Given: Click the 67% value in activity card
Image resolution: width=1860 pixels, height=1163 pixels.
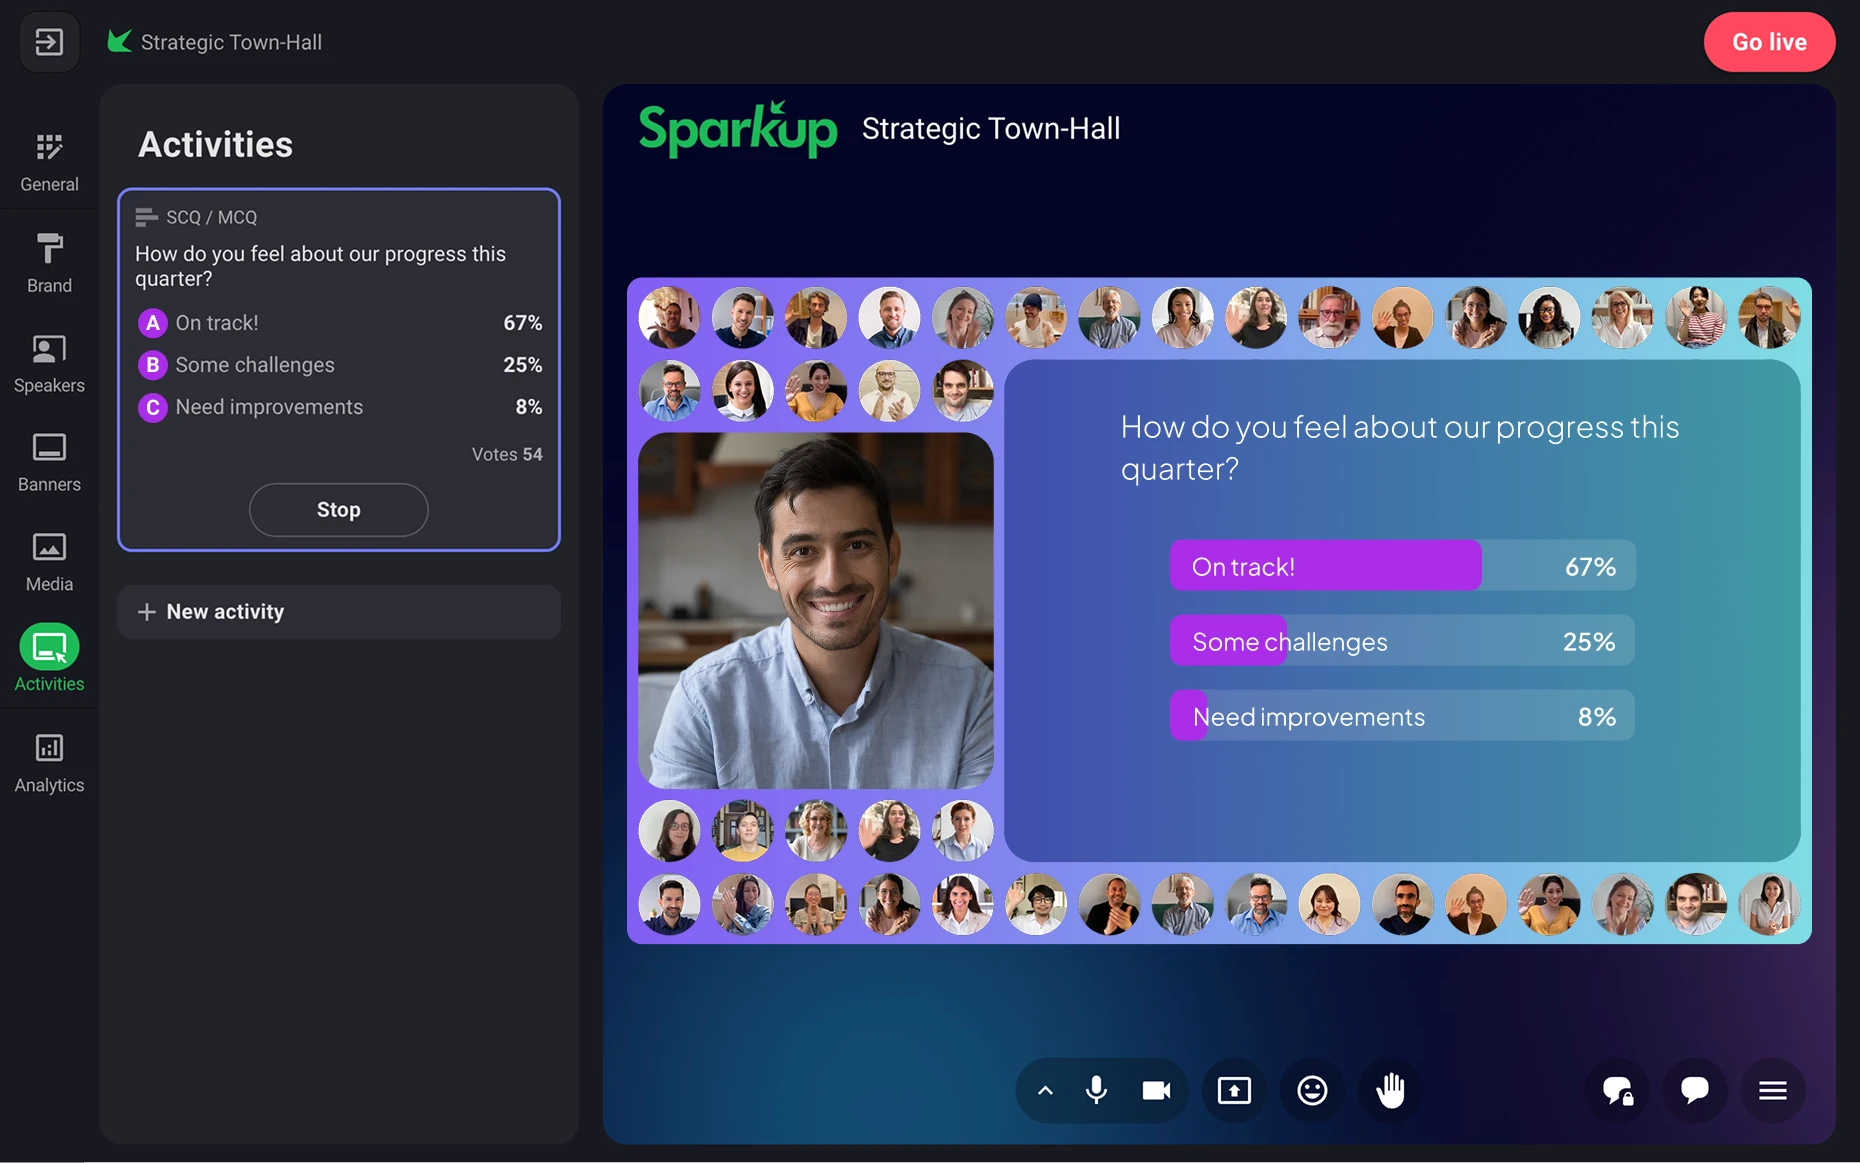Looking at the screenshot, I should (522, 323).
